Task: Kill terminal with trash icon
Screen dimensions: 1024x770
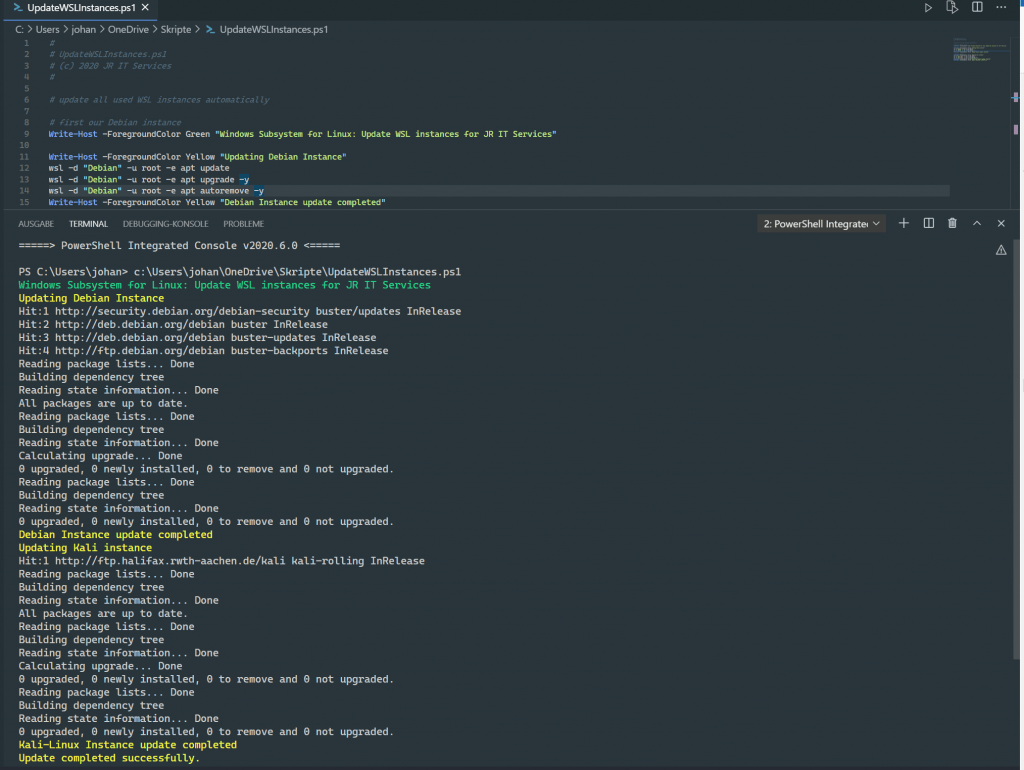Action: 952,223
